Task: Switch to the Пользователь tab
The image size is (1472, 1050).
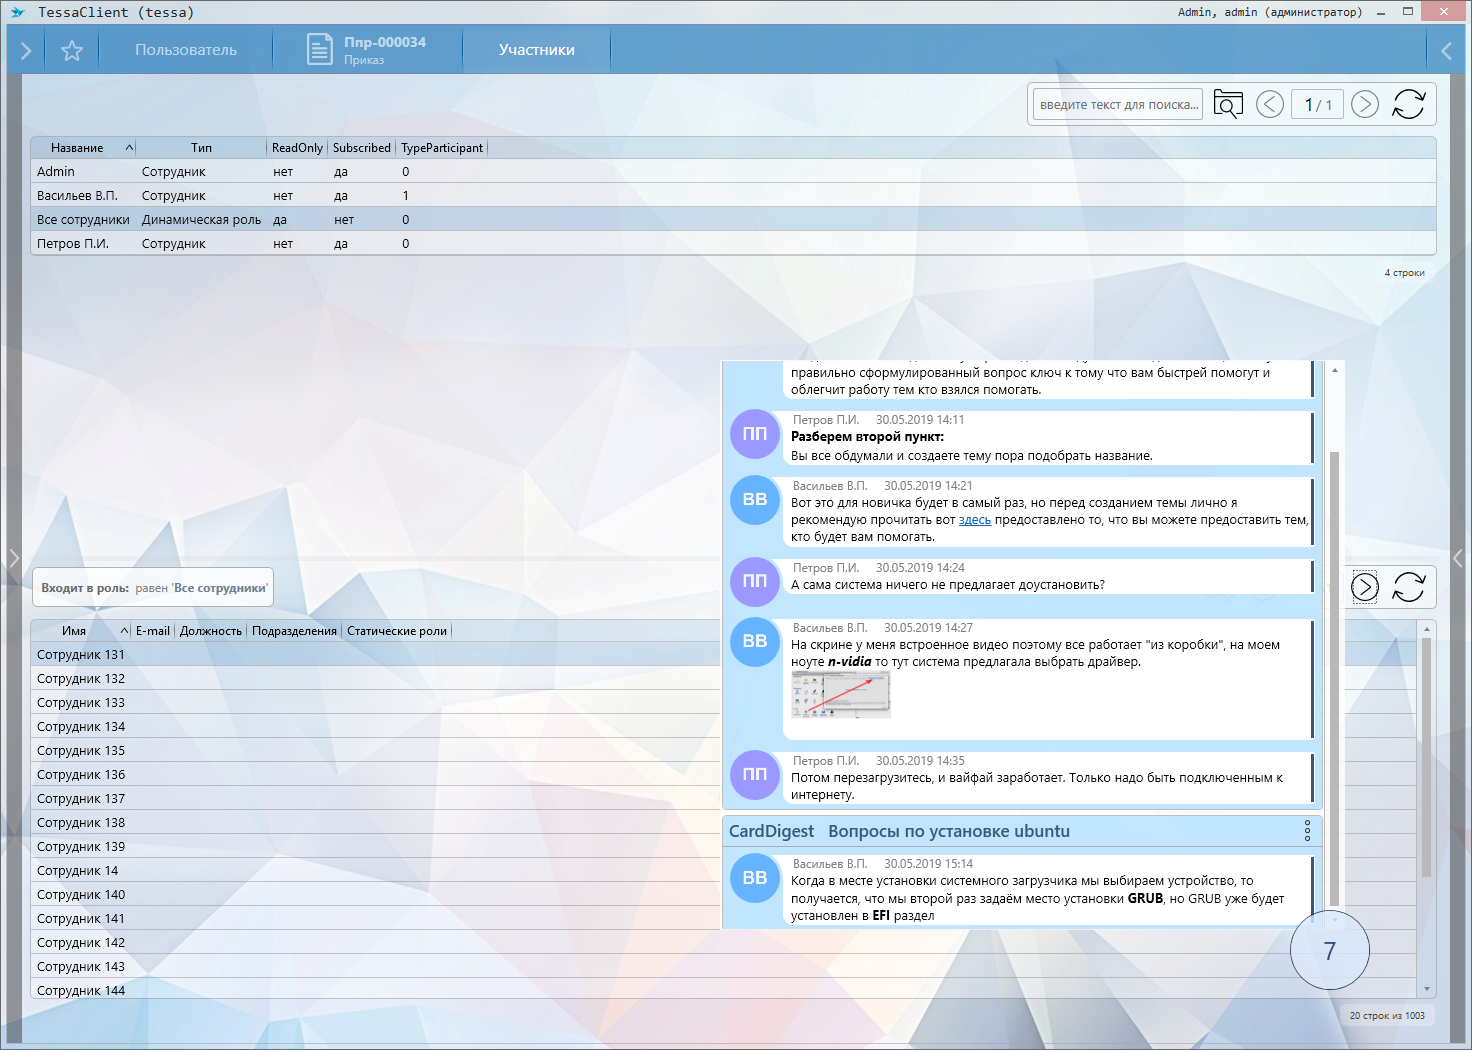Action: click(x=186, y=50)
